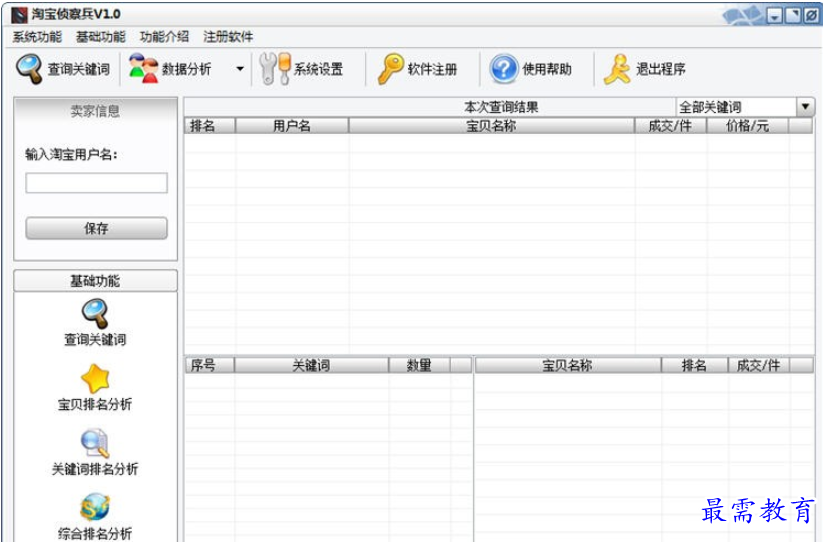Screen dimensions: 823x542
Task: Sort results by 排名 column header
Action: click(210, 126)
